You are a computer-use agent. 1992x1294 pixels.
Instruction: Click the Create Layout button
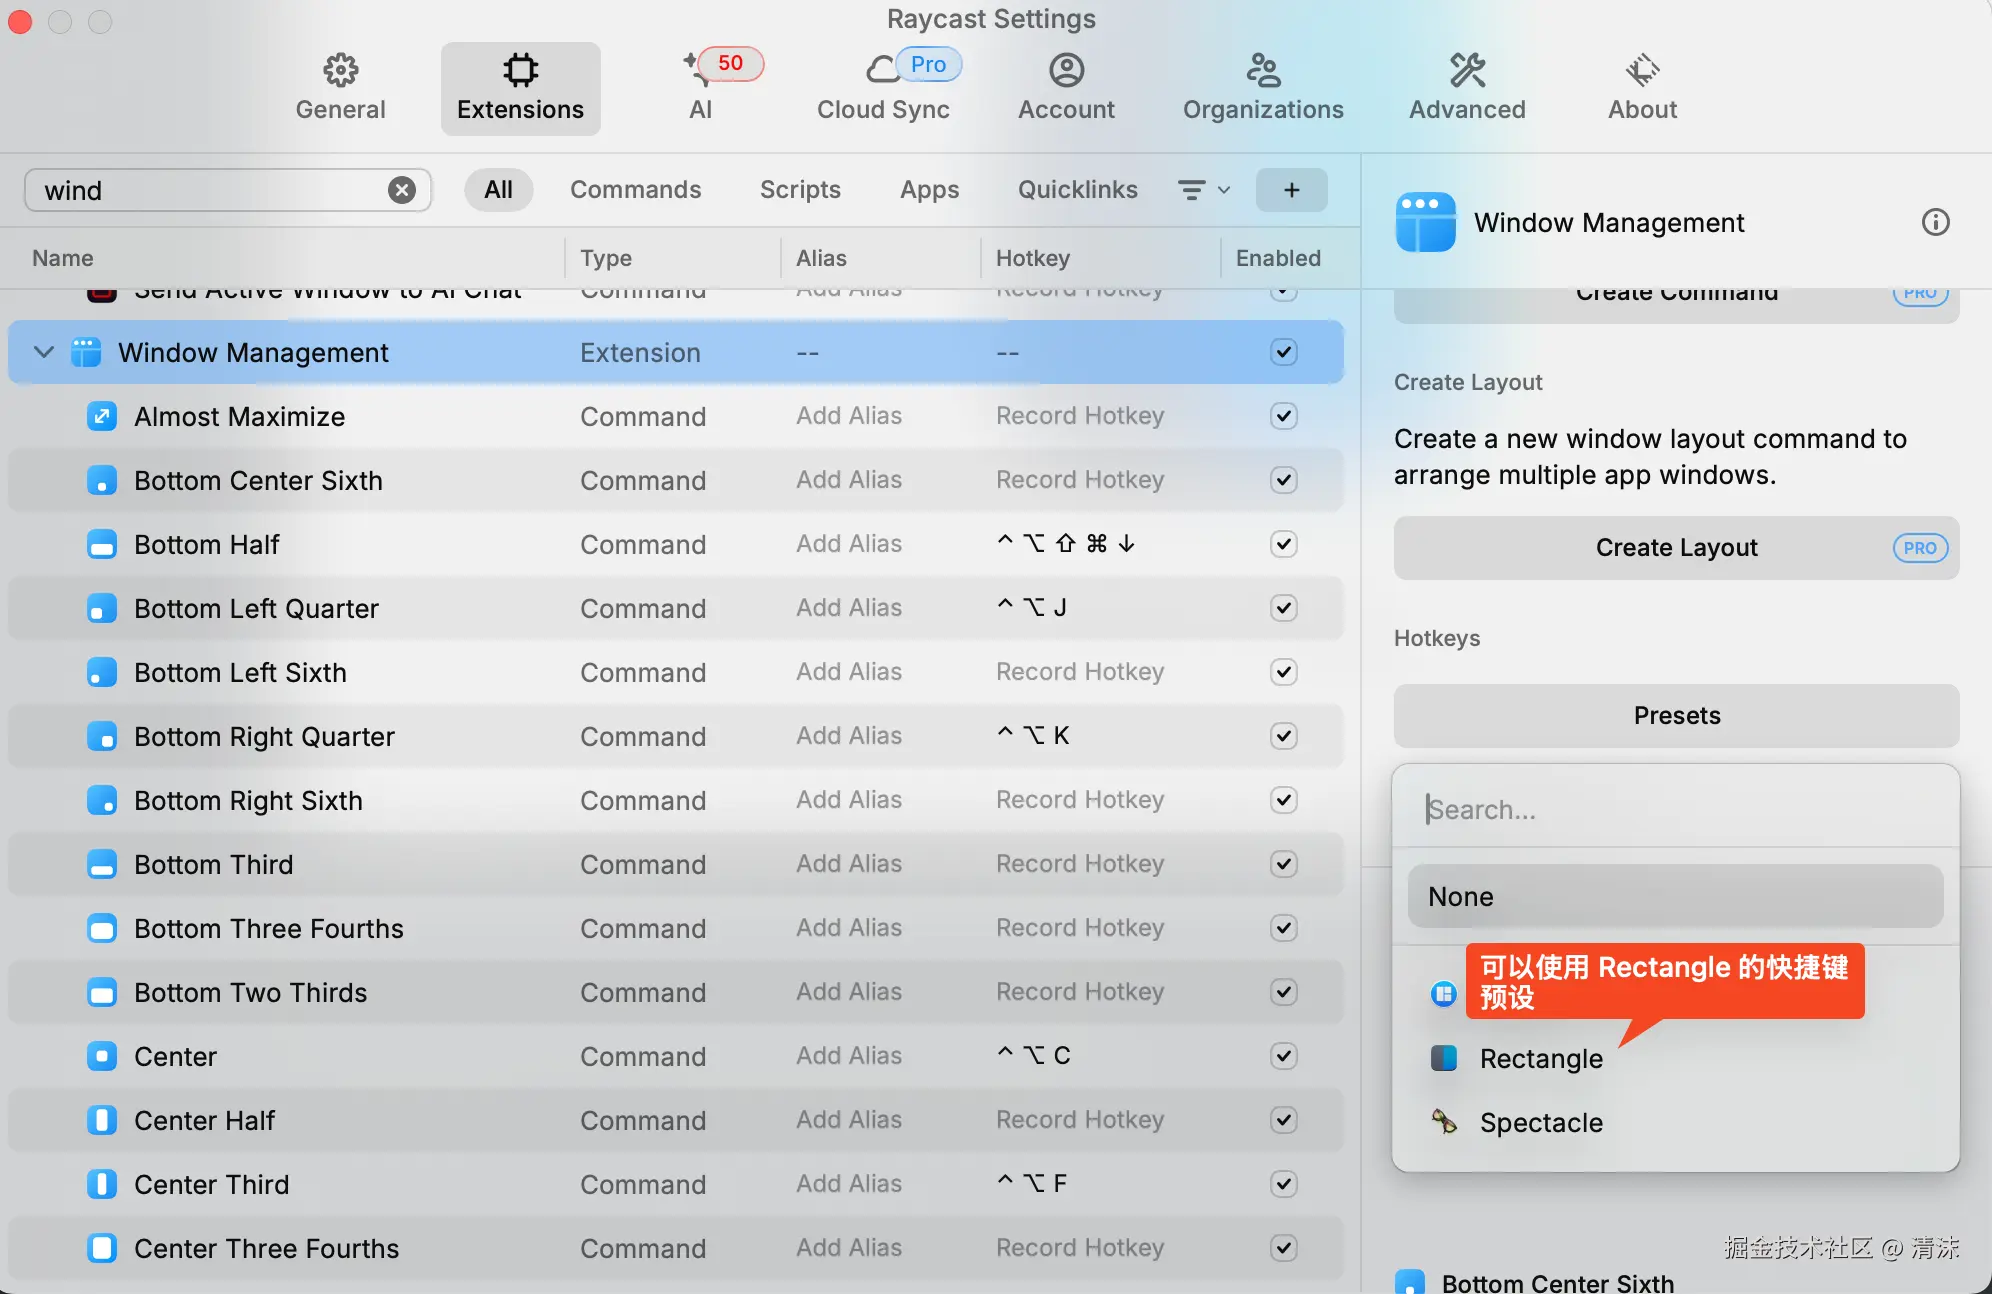click(x=1676, y=547)
